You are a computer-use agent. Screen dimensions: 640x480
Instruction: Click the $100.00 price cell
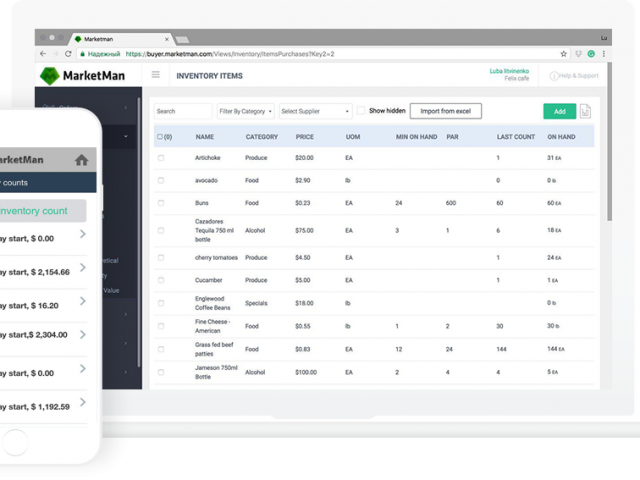coord(306,372)
